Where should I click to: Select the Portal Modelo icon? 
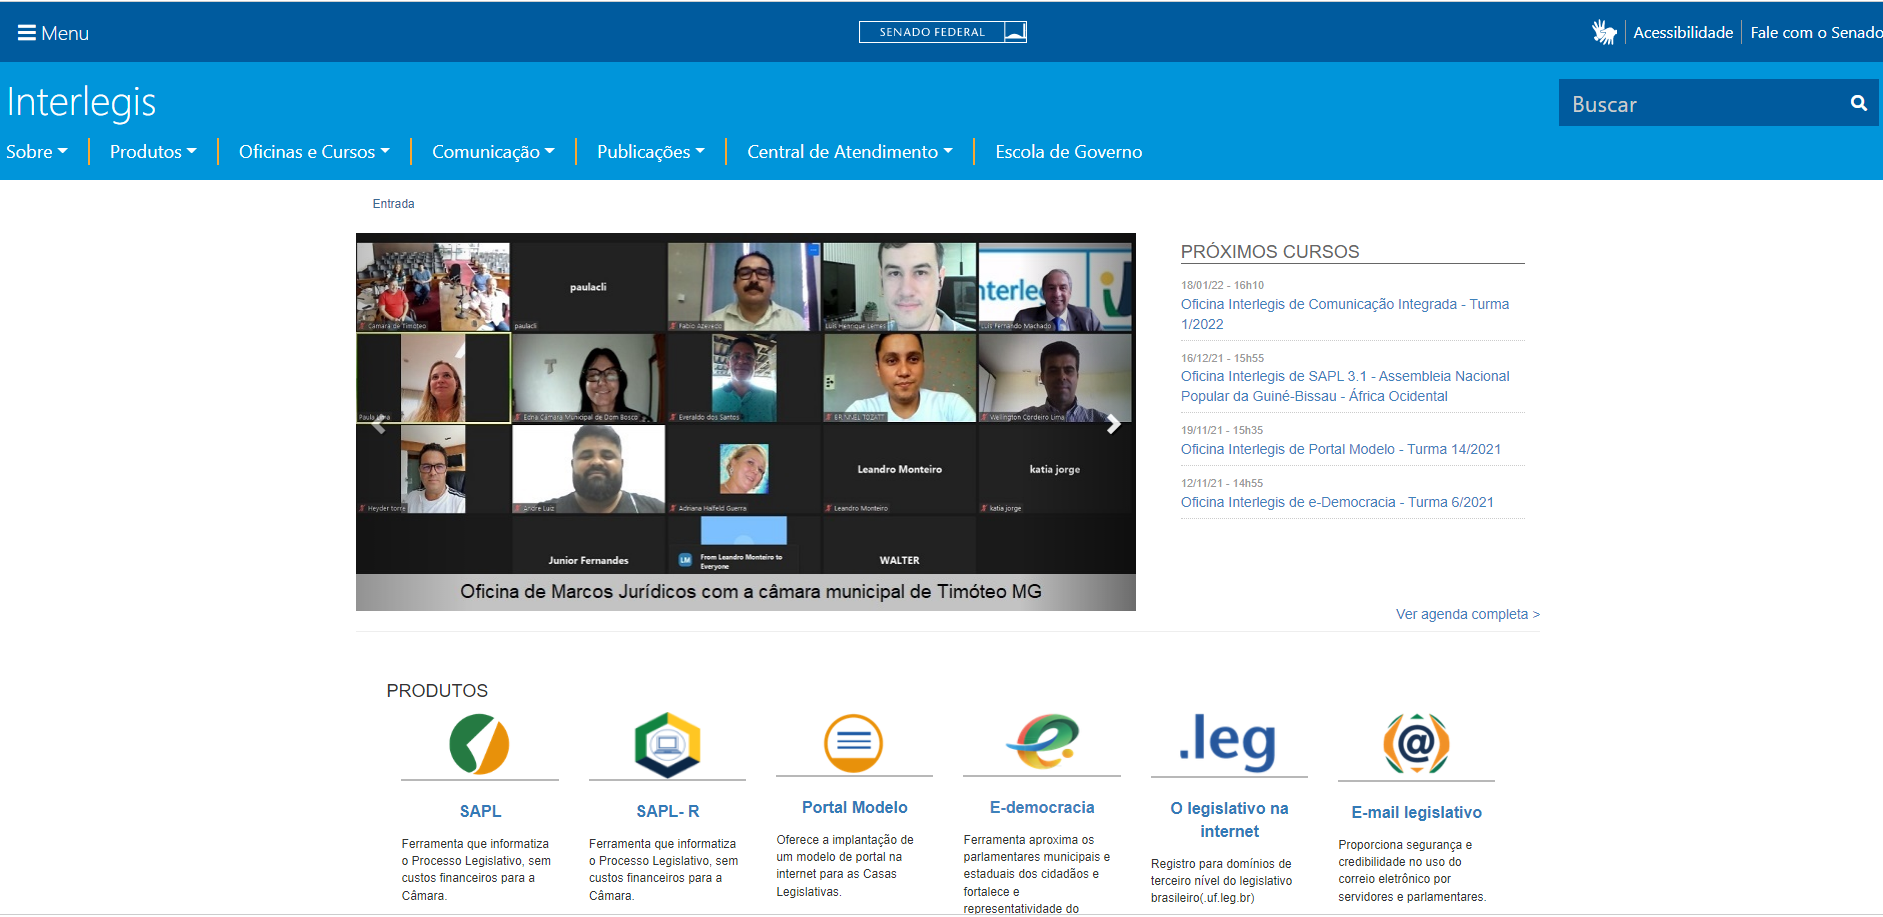click(853, 743)
